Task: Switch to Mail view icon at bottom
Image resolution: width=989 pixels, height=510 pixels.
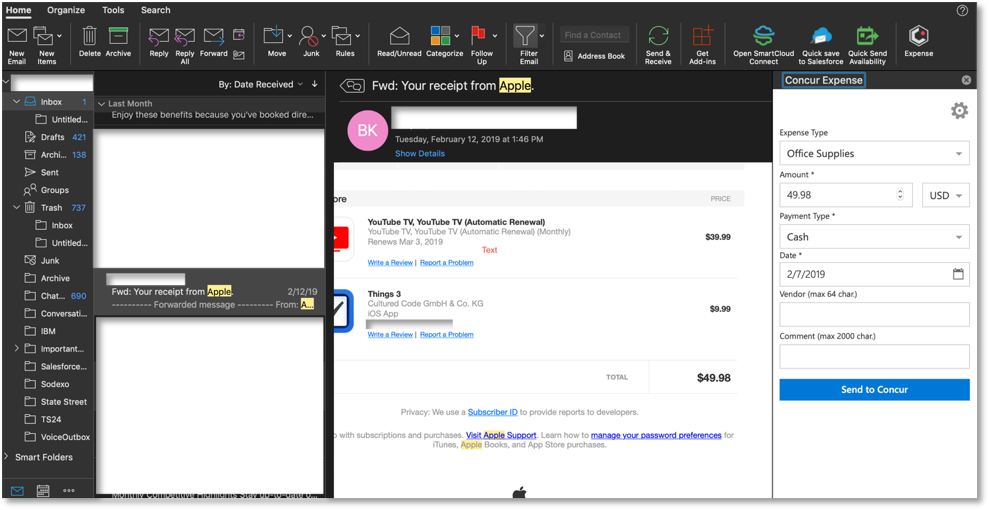Action: tap(17, 490)
